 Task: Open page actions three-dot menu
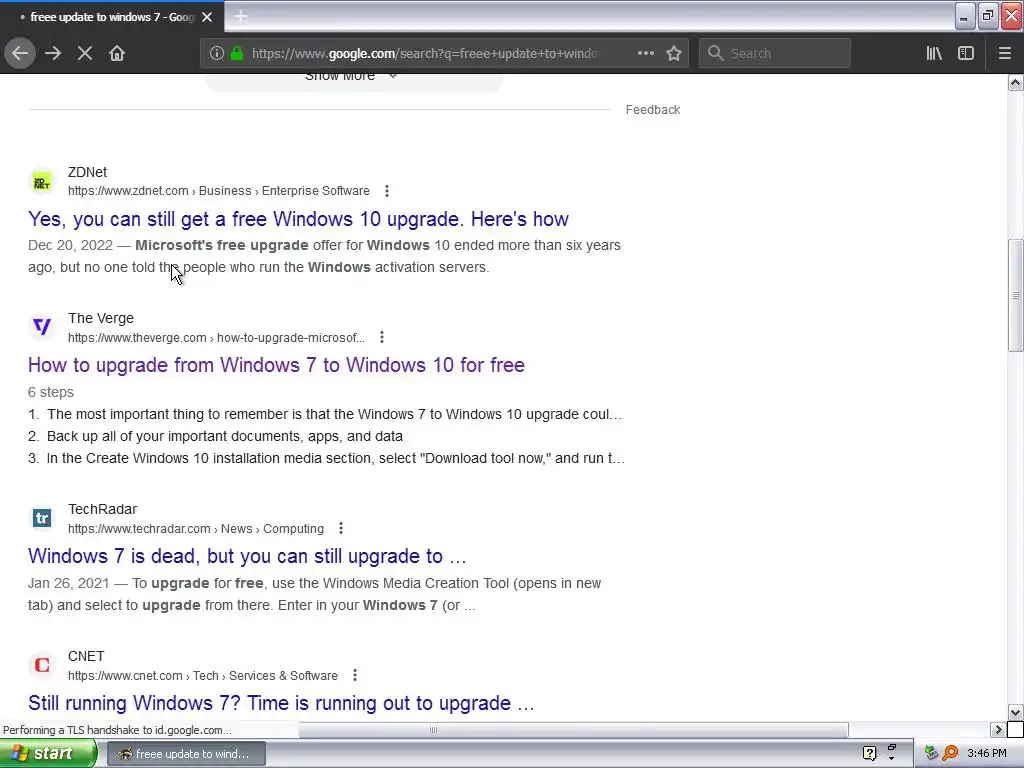coord(645,53)
